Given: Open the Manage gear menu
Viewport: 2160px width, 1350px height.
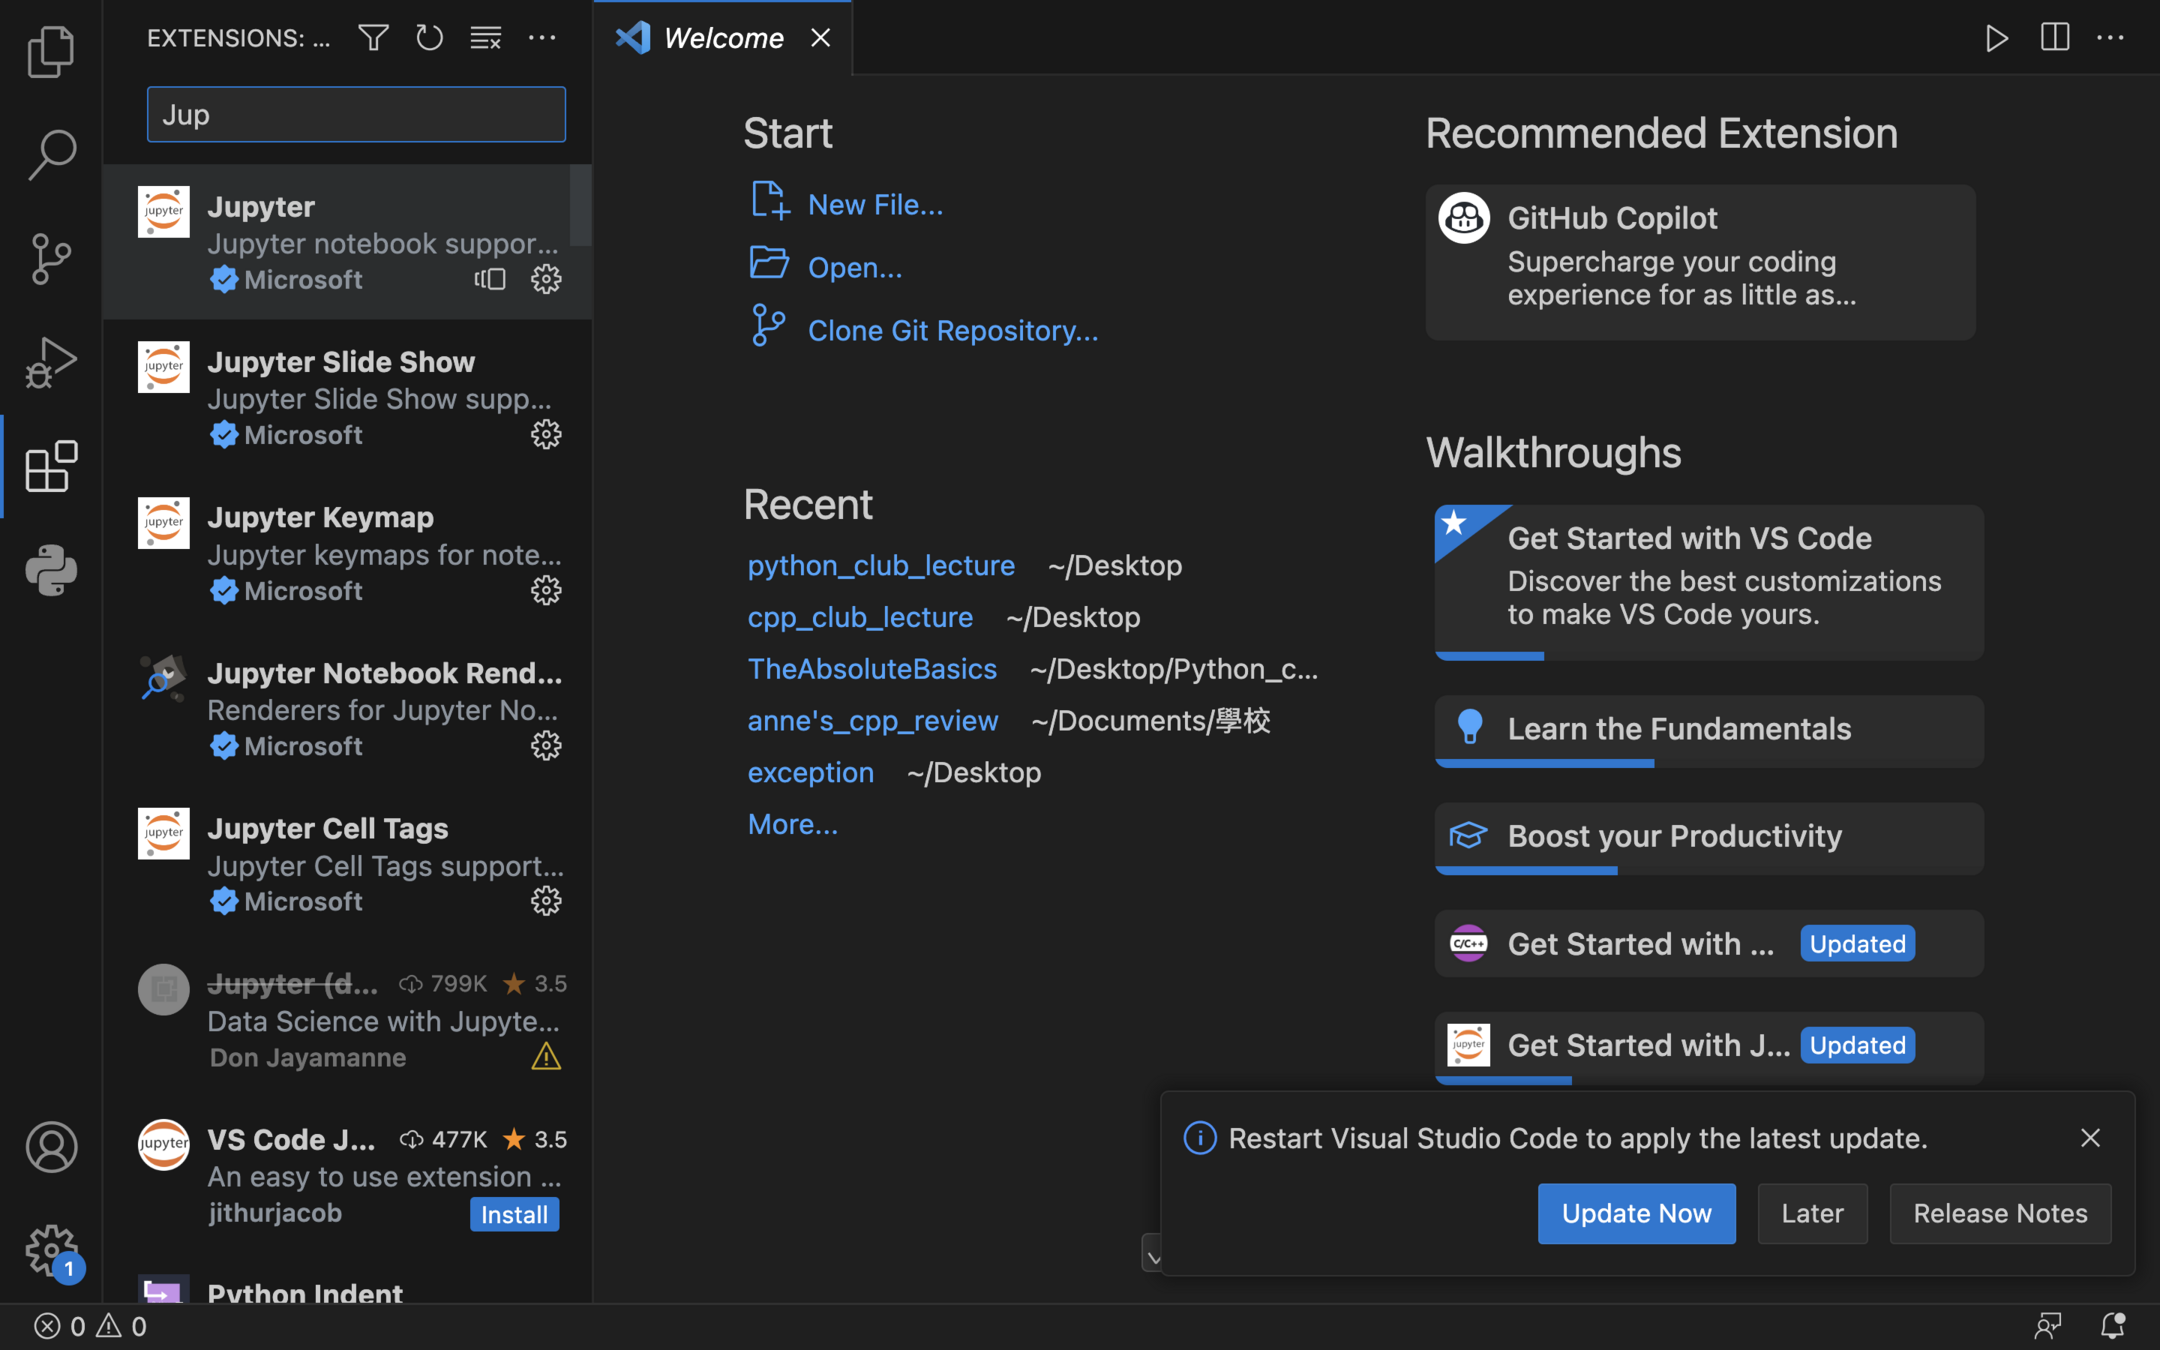Looking at the screenshot, I should point(51,1250).
